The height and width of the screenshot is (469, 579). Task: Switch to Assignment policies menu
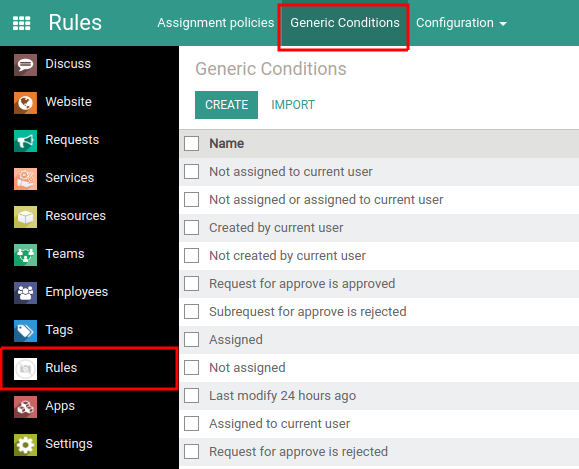(216, 23)
